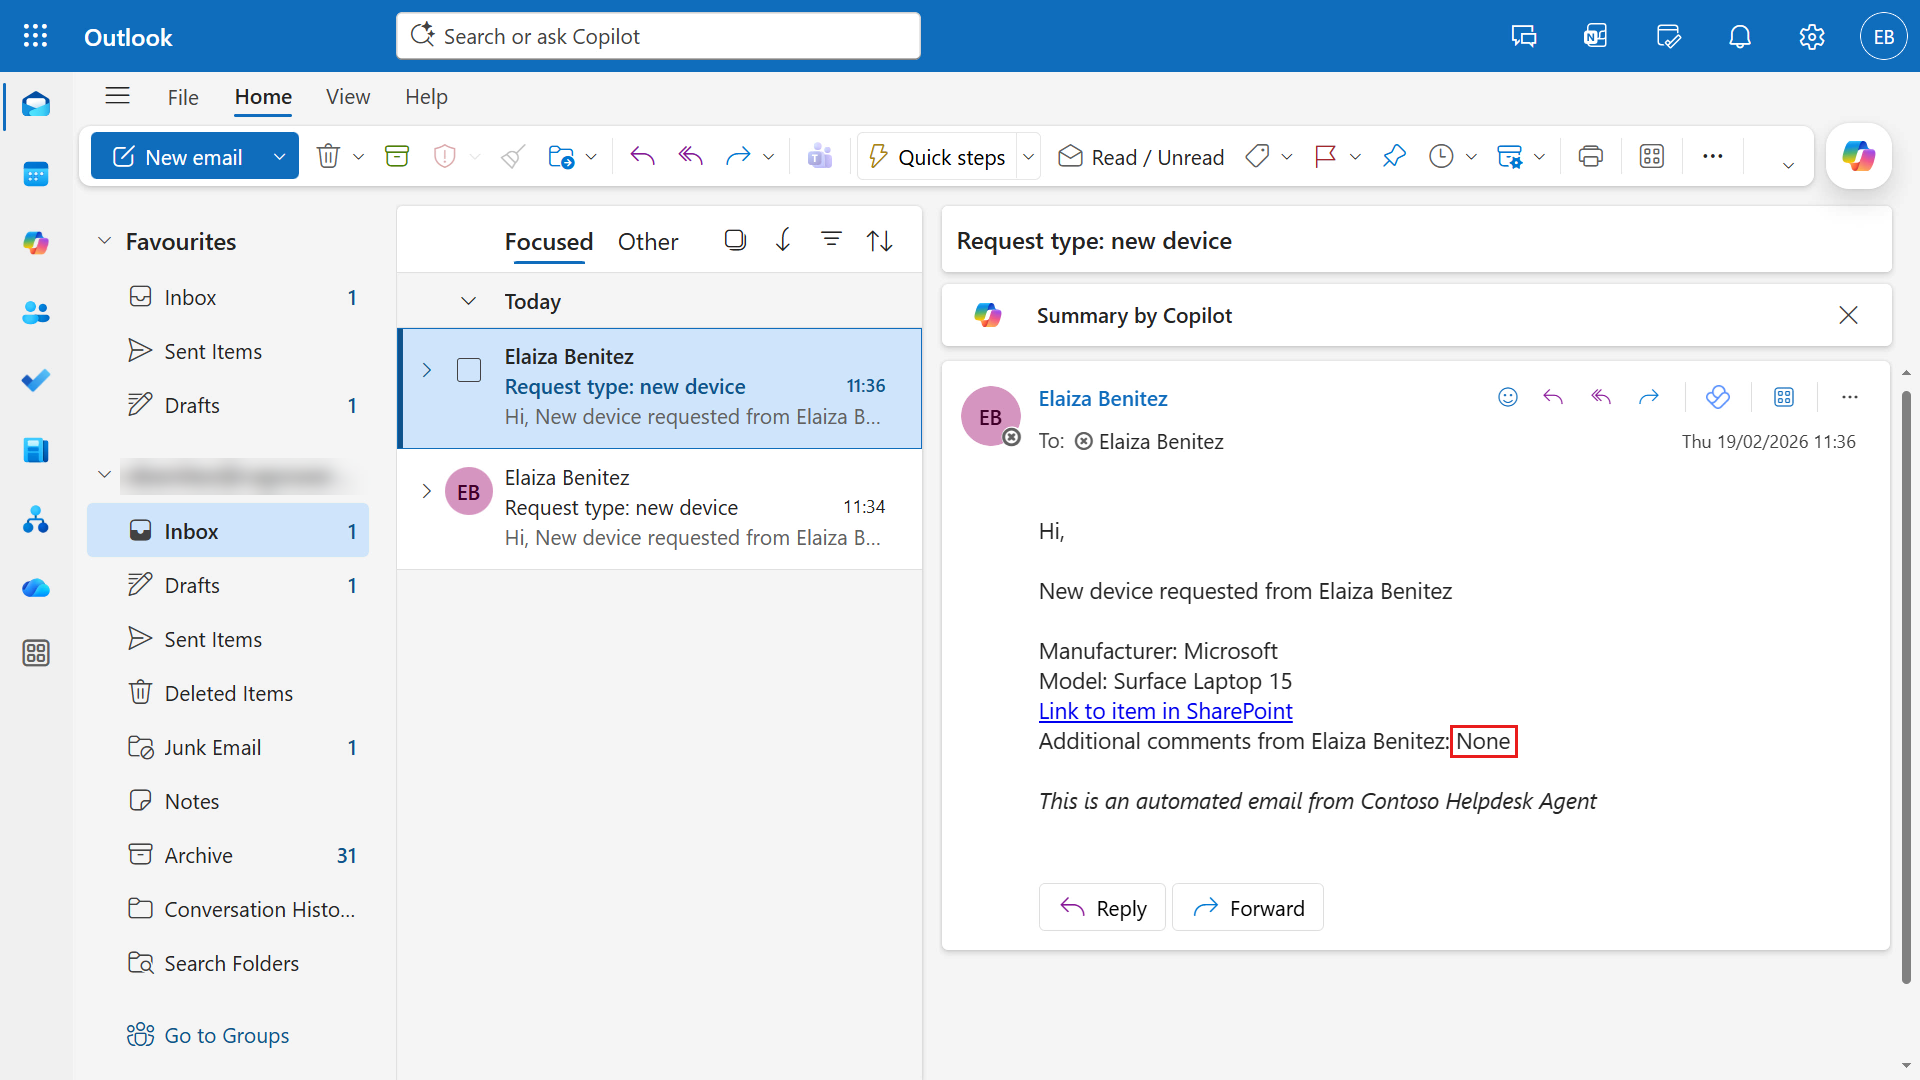Reply to Elaiza Benitez's email
Viewport: 1920px width, 1080px height.
pos(1101,907)
